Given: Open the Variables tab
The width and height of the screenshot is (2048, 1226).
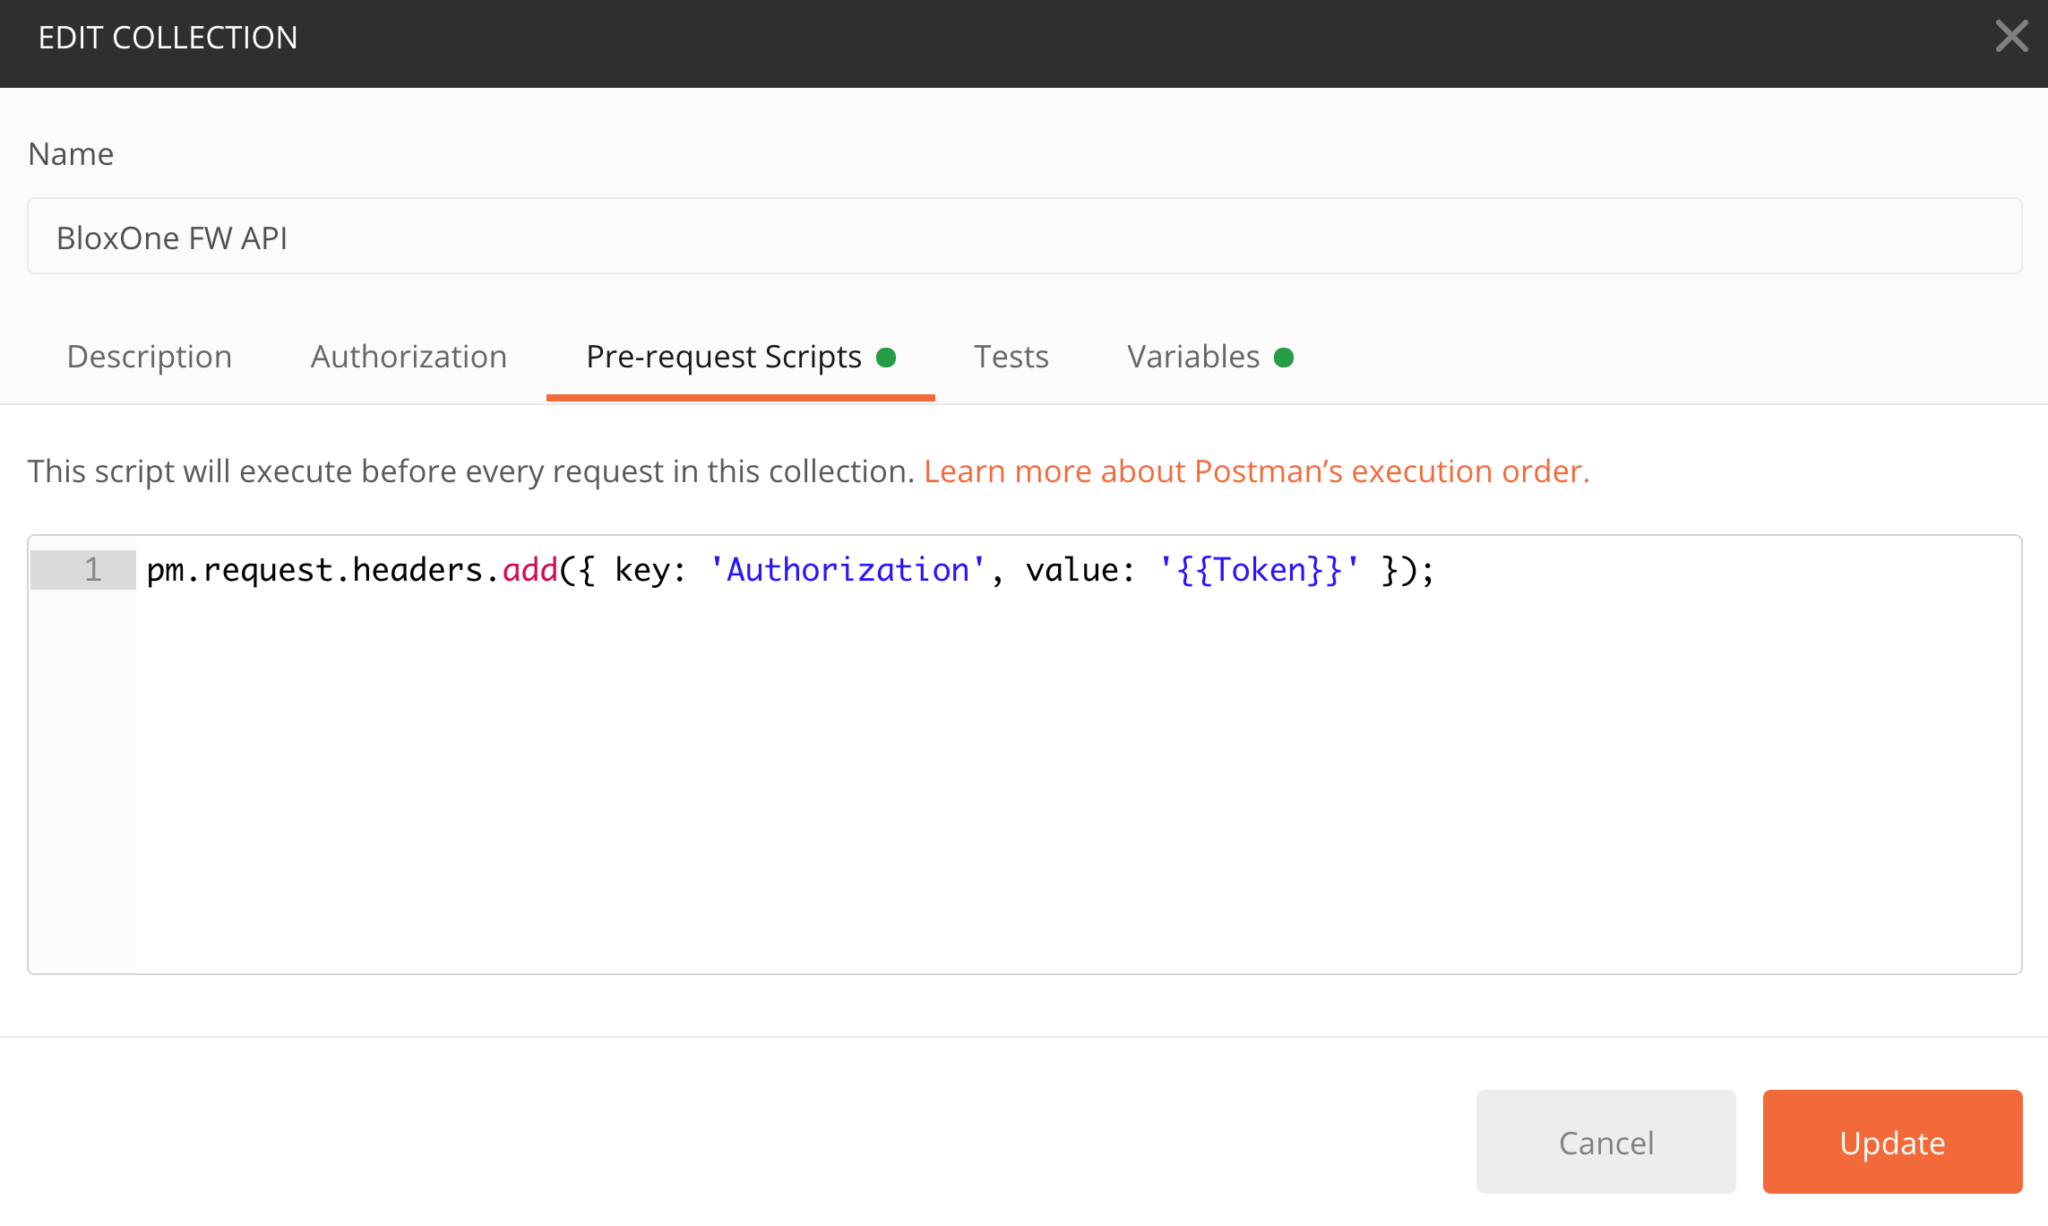Looking at the screenshot, I should coord(1193,356).
